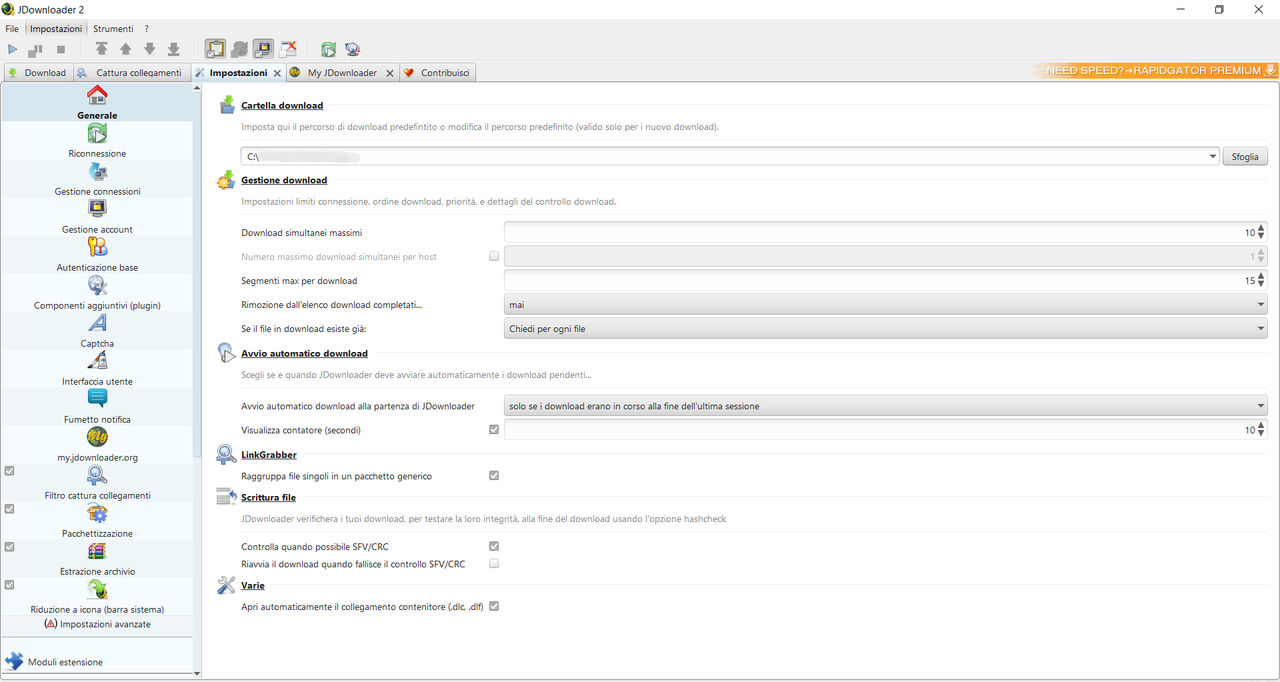This screenshot has height=682, width=1280.
Task: Close the My JDownloader tab
Action: [x=390, y=73]
